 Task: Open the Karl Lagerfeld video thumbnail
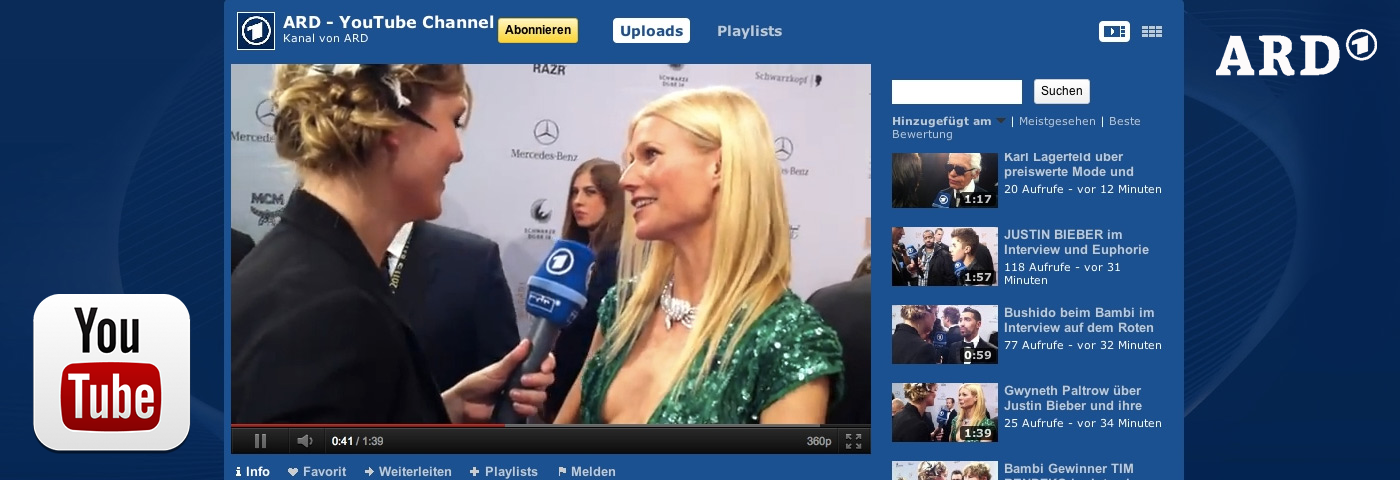945,180
